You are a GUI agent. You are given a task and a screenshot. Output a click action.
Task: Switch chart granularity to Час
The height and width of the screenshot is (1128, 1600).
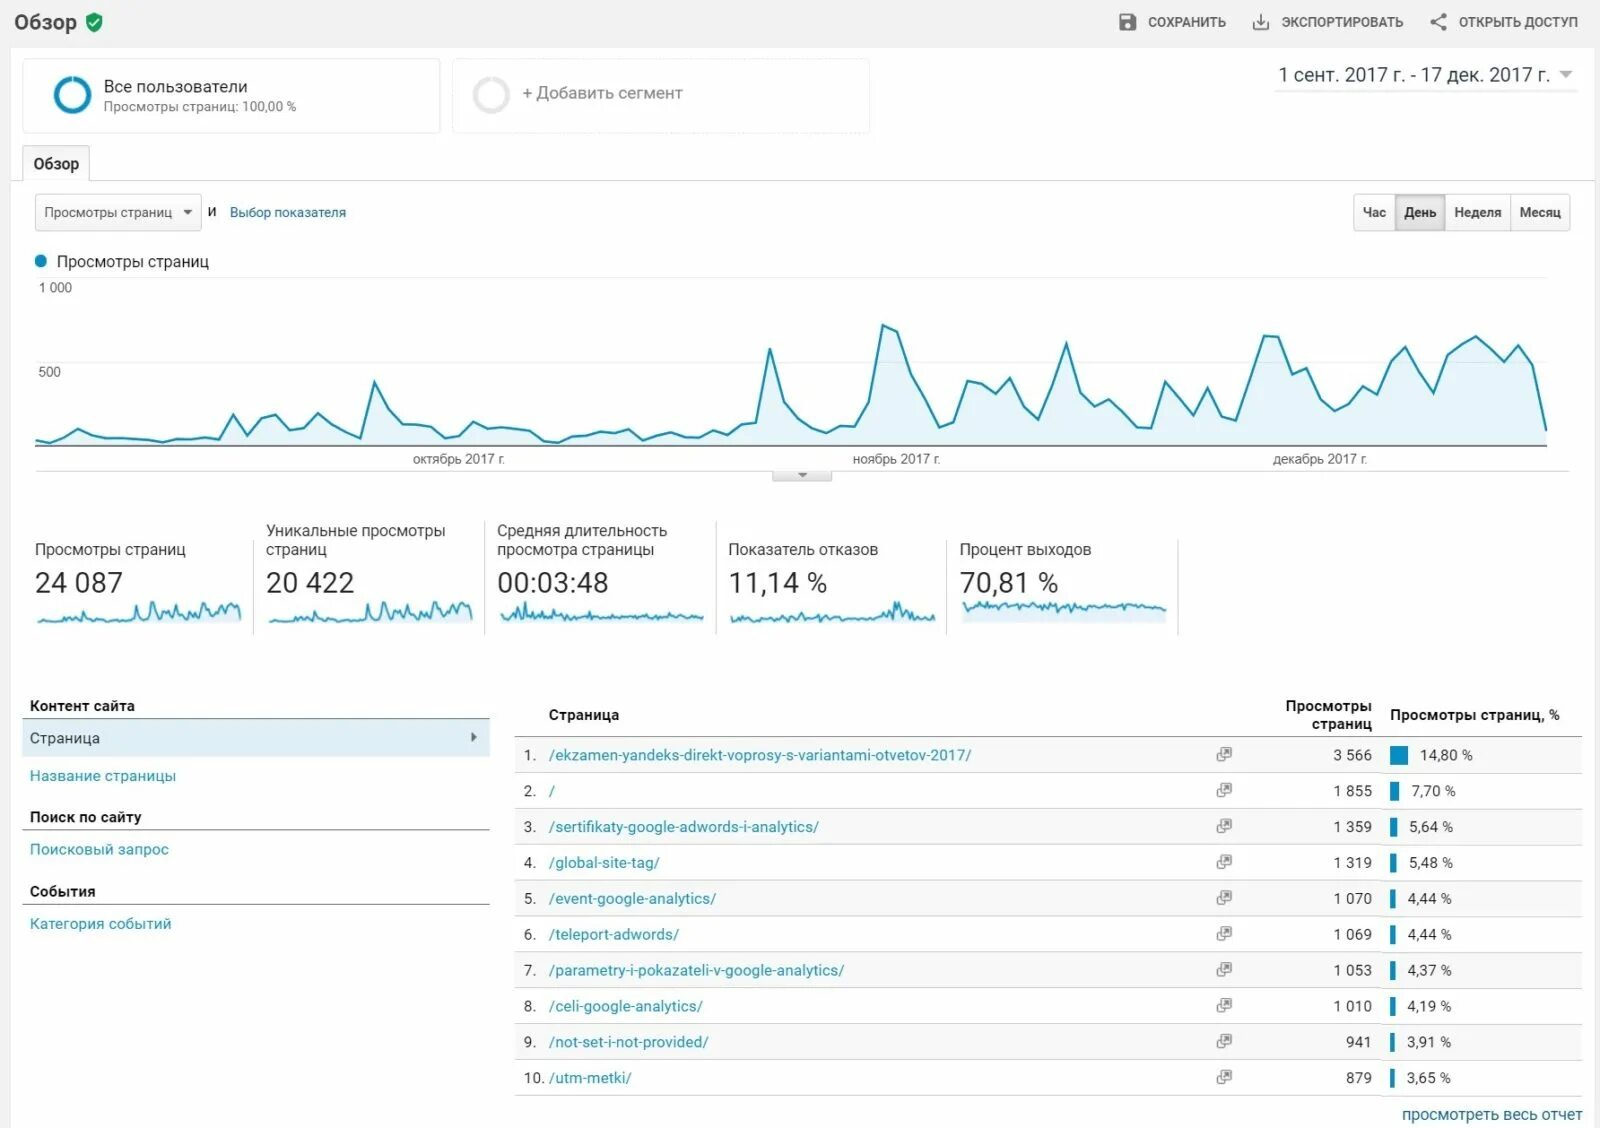(x=1374, y=212)
